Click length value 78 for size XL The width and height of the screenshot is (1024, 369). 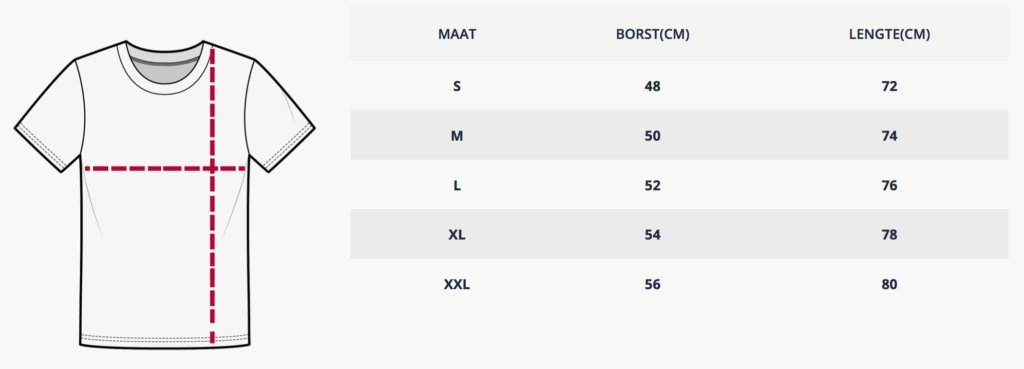click(889, 234)
